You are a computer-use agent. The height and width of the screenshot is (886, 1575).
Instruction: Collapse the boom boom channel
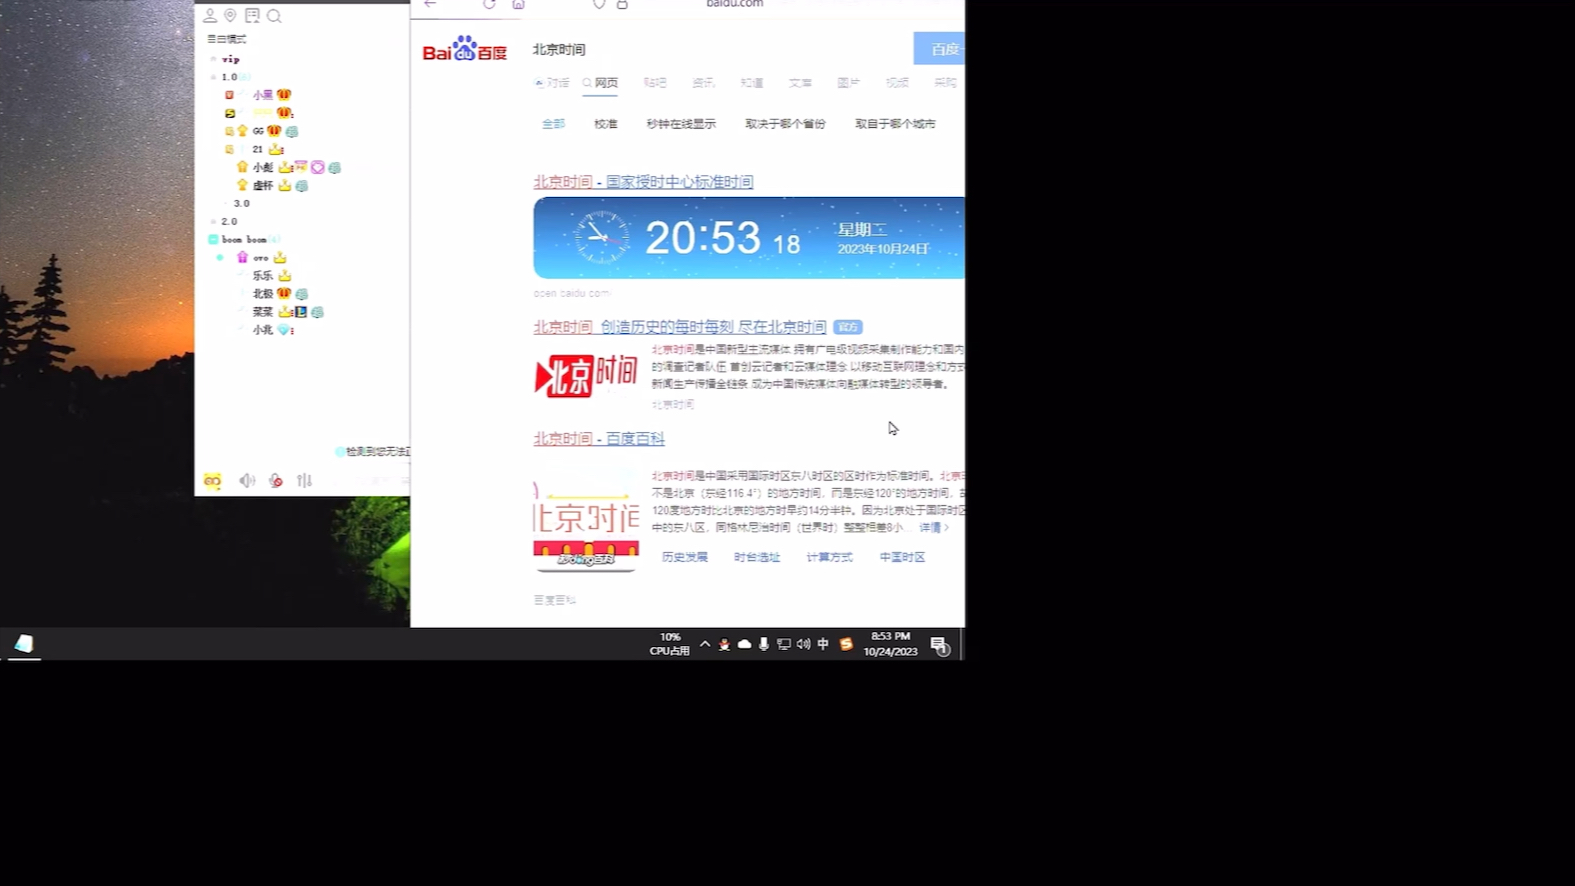[x=213, y=240]
